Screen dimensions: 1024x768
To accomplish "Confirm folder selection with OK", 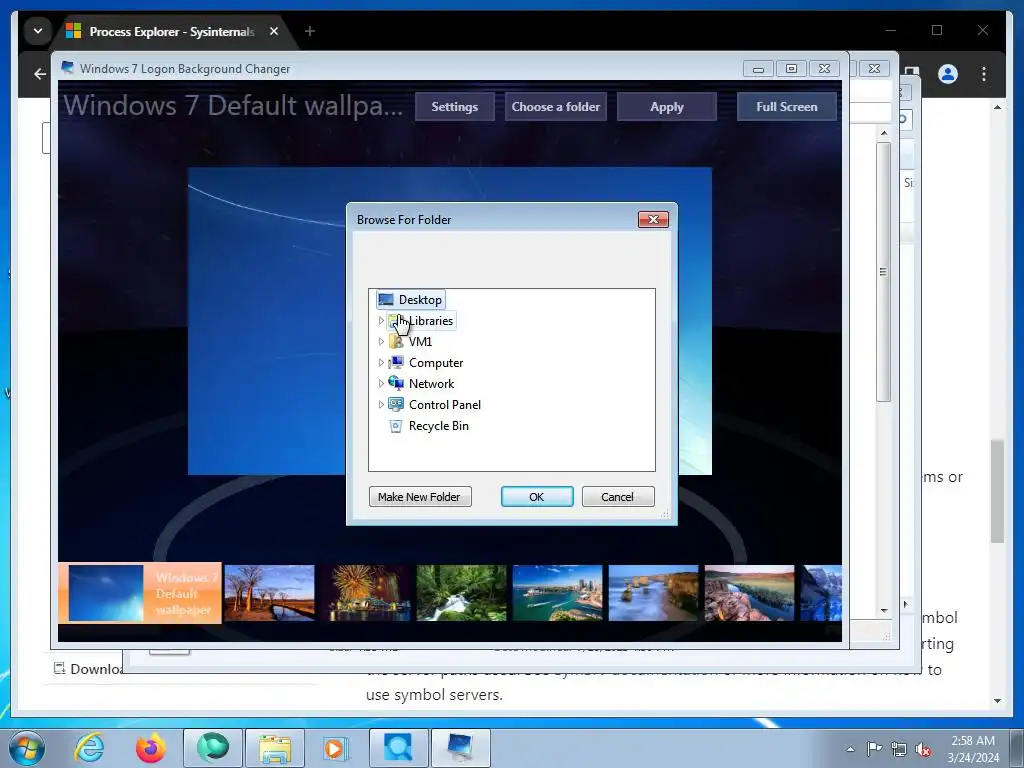I will pyautogui.click(x=537, y=497).
